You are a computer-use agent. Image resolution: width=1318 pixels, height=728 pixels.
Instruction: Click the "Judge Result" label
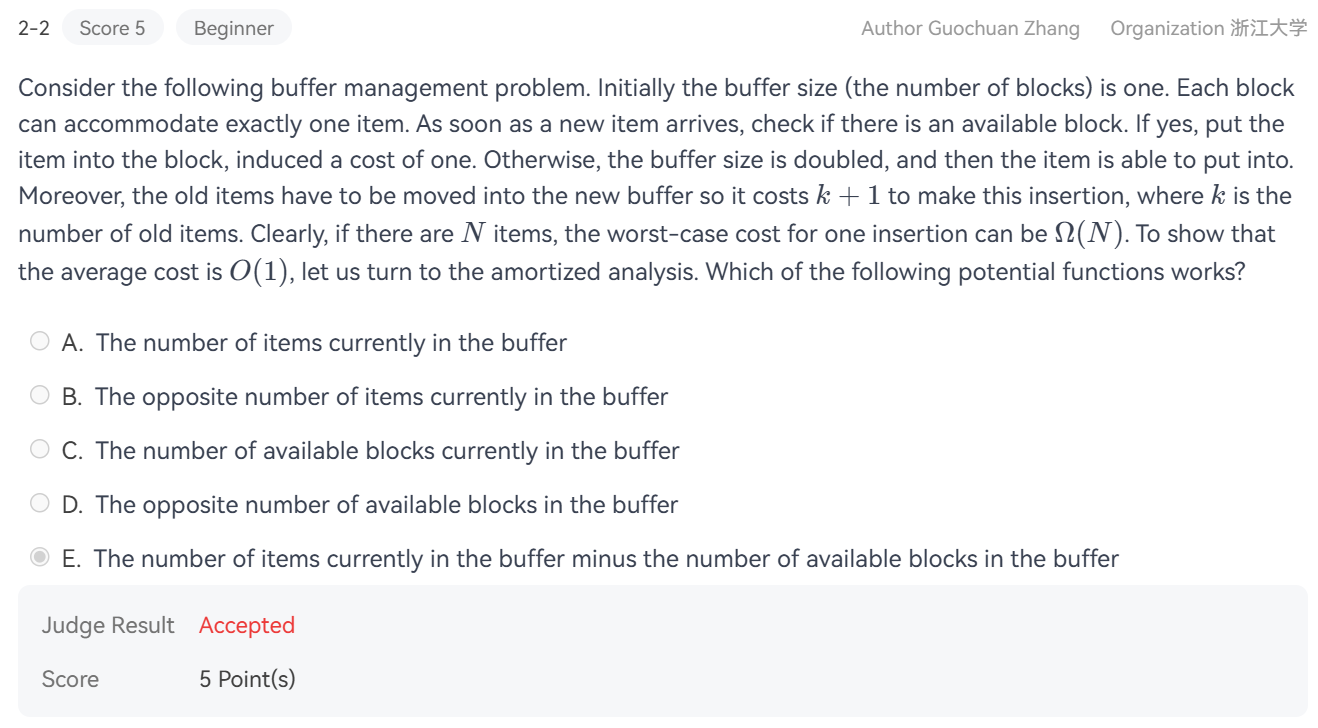click(x=108, y=625)
